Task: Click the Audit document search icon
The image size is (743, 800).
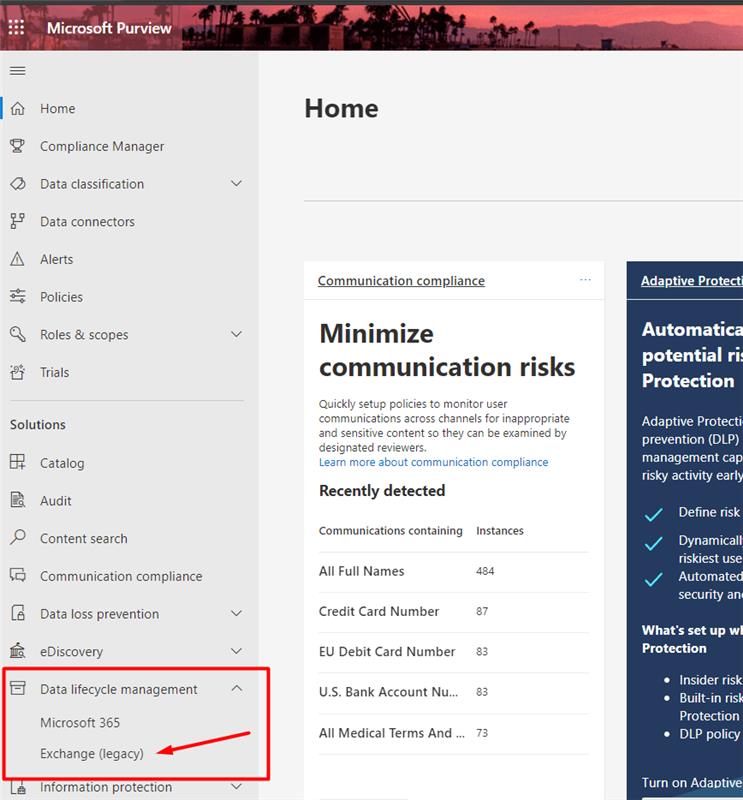Action: click(x=17, y=500)
